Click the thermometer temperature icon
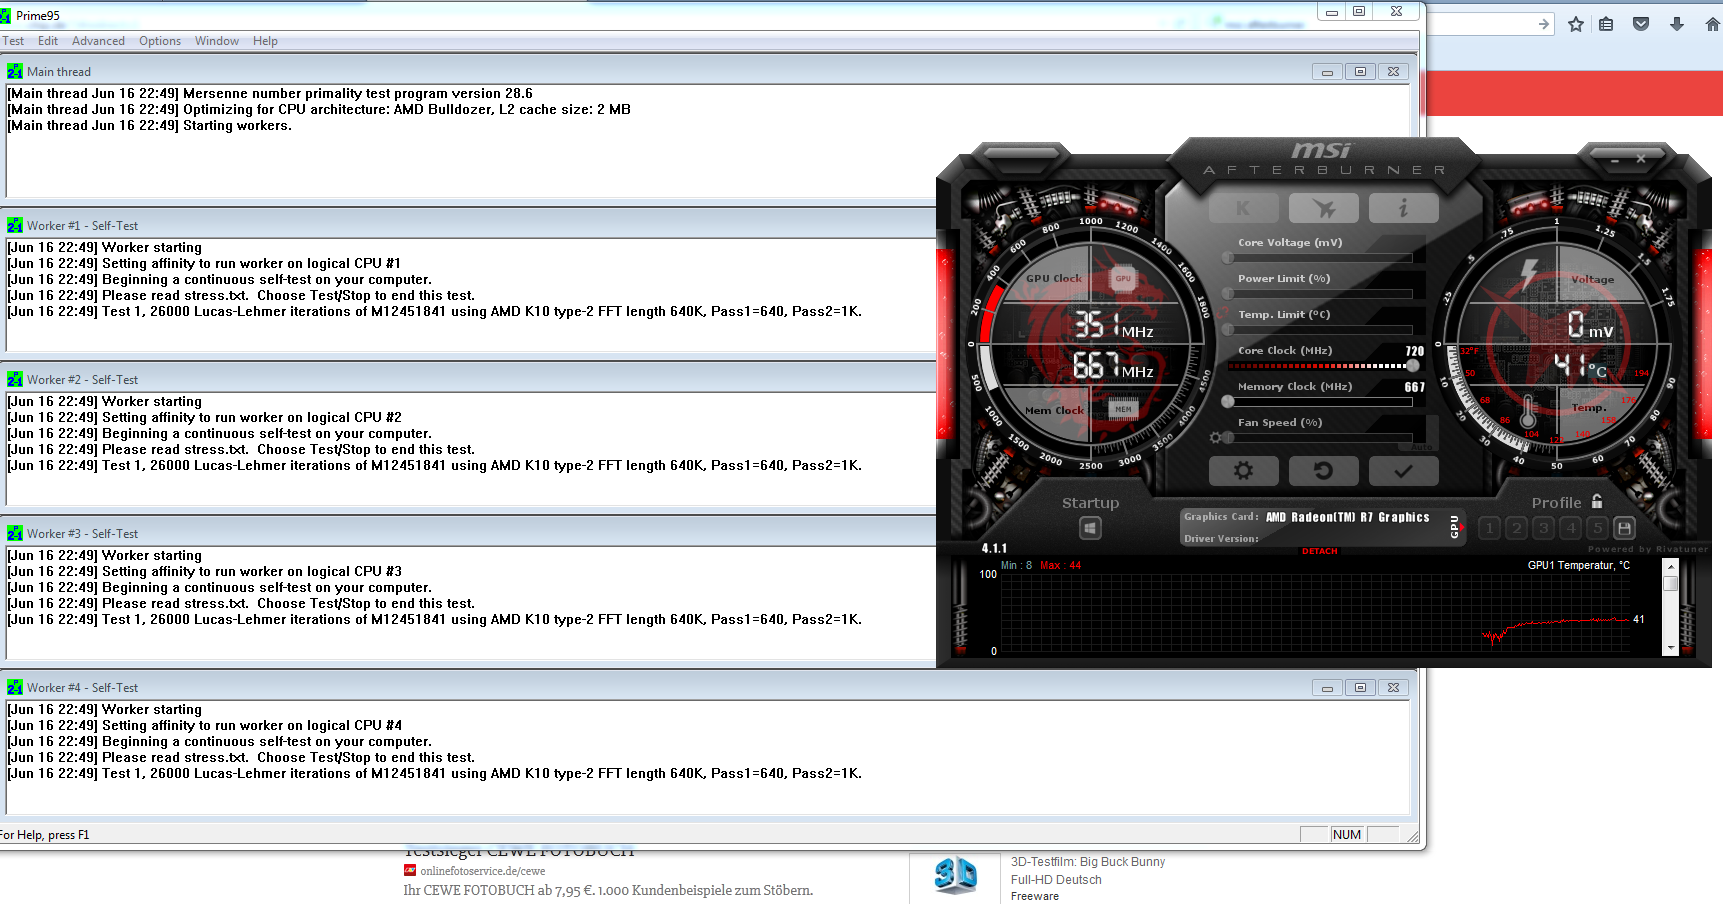The width and height of the screenshot is (1723, 904). [x=1528, y=412]
